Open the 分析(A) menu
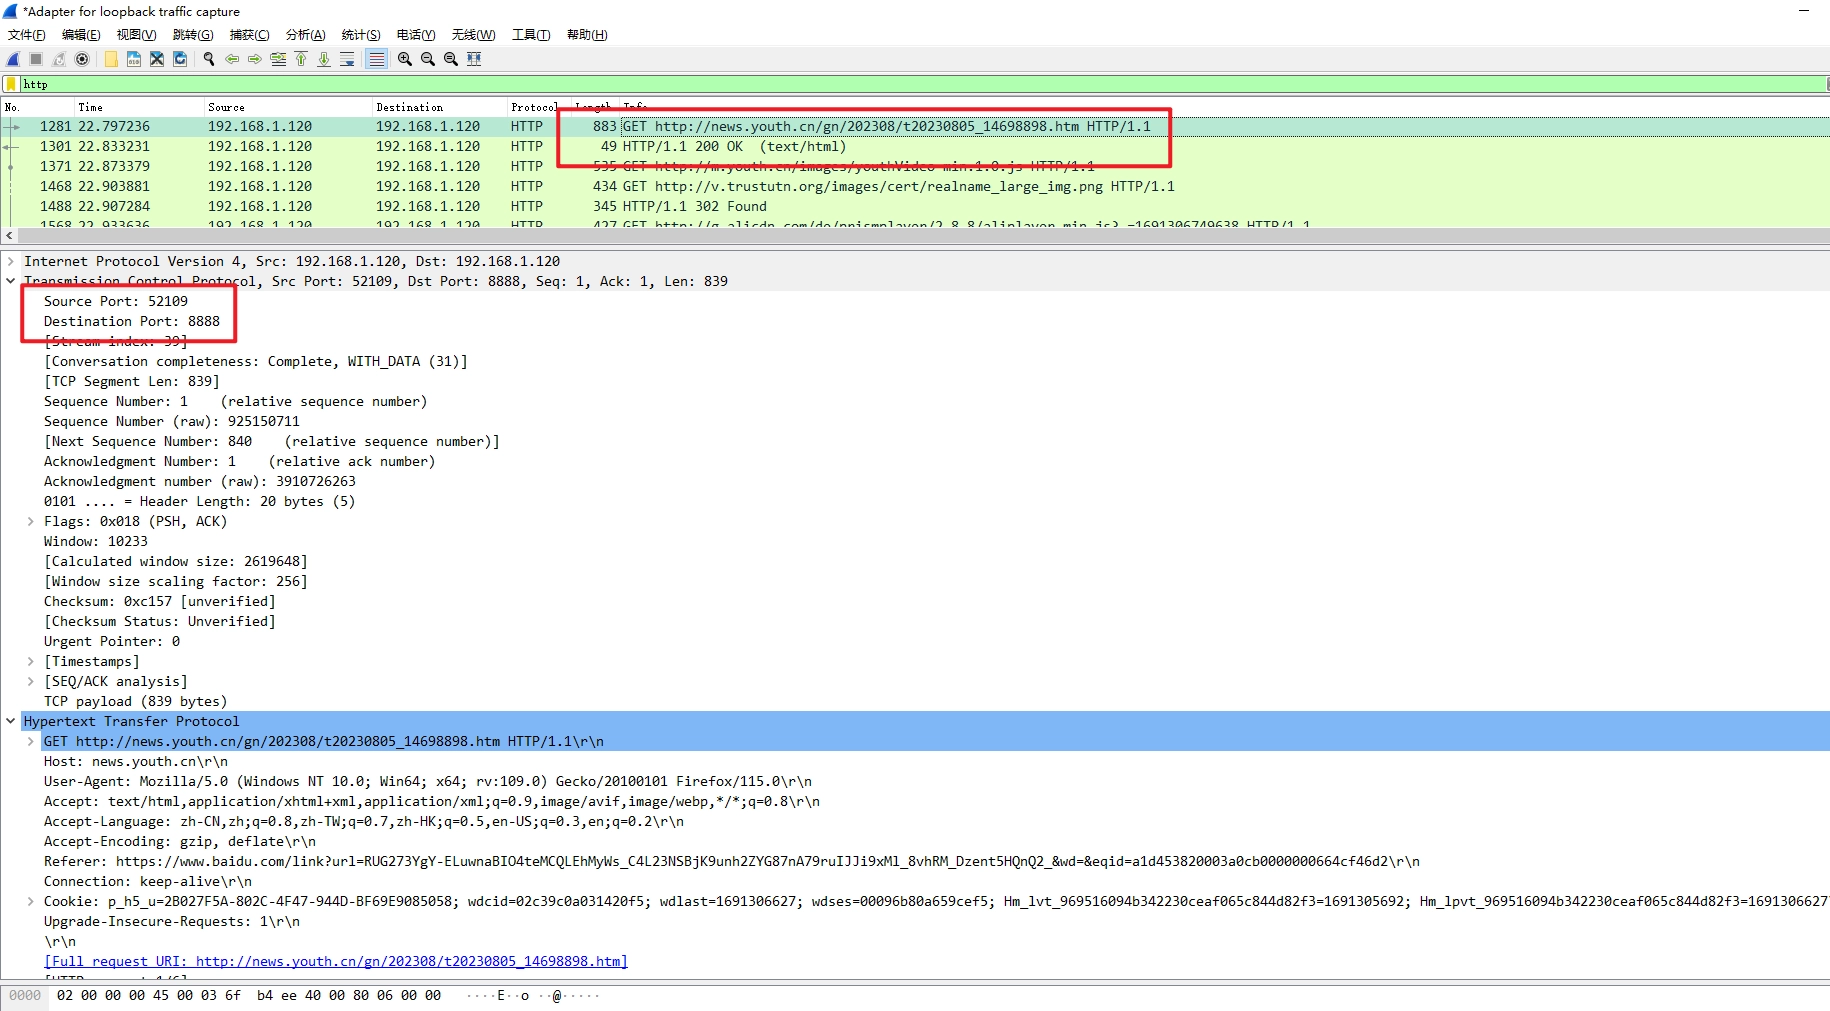Image resolution: width=1830 pixels, height=1011 pixels. (x=305, y=35)
